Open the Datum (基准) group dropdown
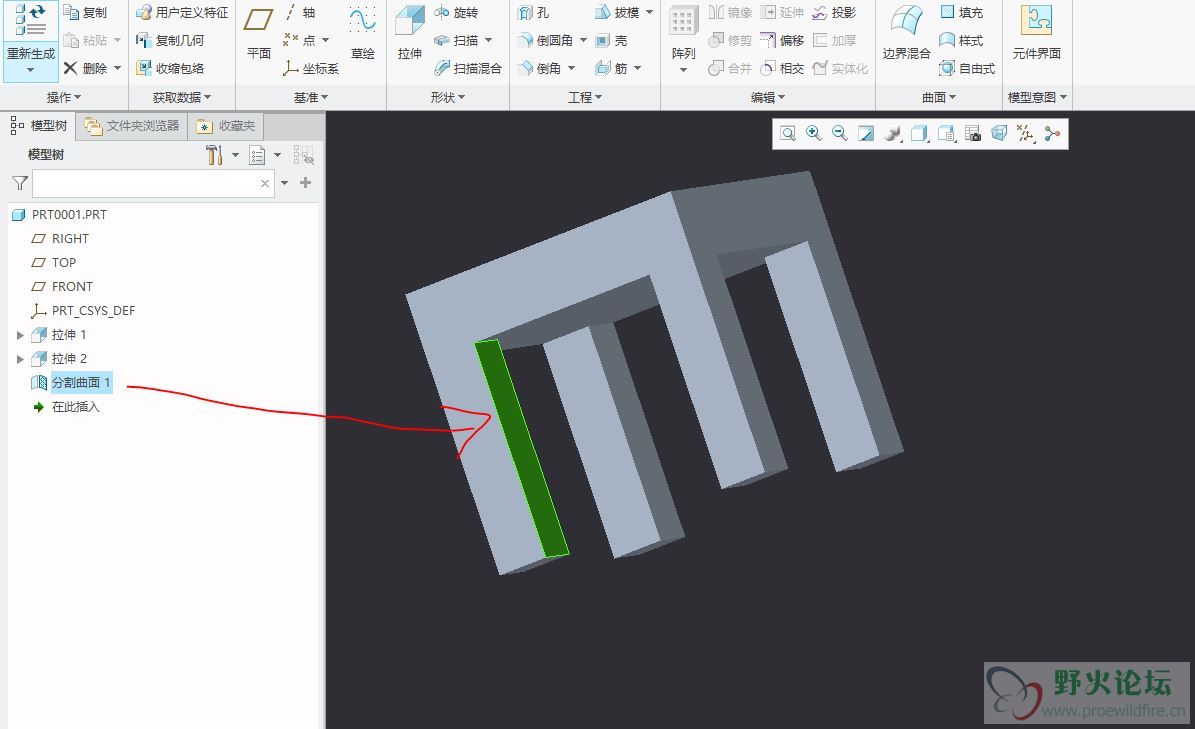Screen dimensions: 1195x729 point(311,98)
